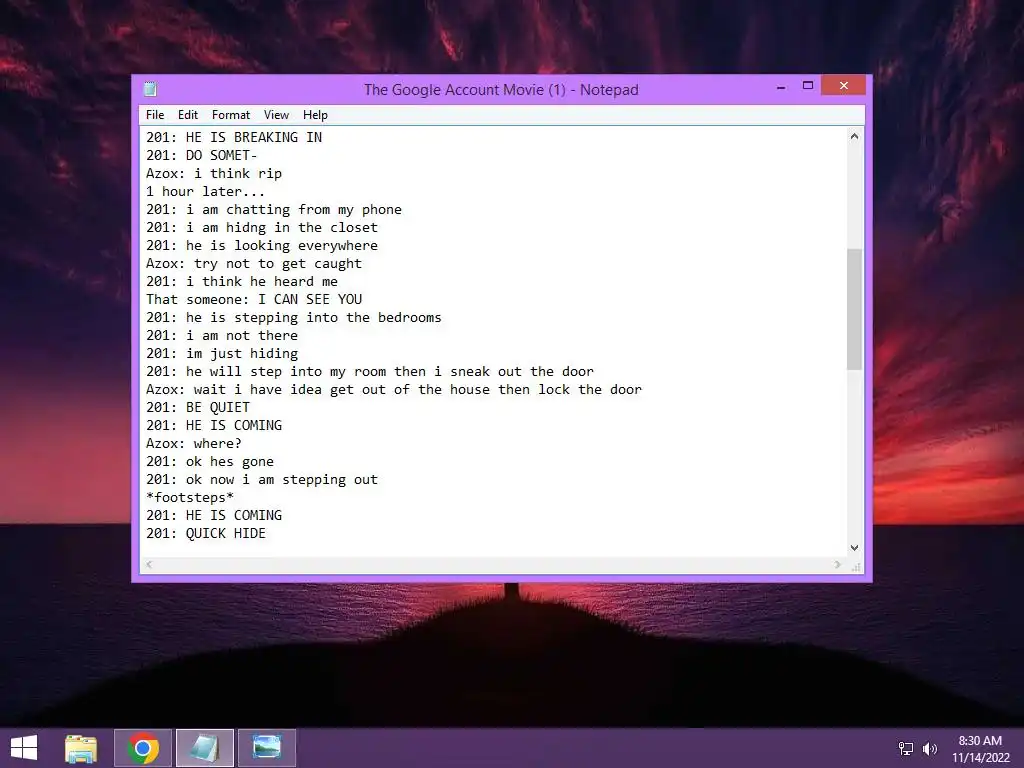The height and width of the screenshot is (768, 1024).
Task: Close the Notepad window
Action: pos(844,86)
